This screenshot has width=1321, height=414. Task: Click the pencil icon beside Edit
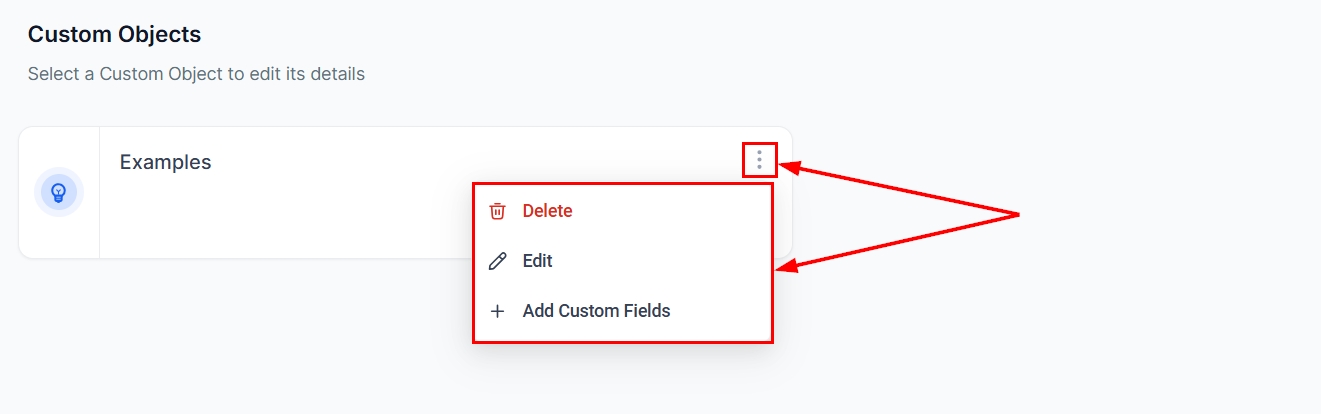point(497,261)
